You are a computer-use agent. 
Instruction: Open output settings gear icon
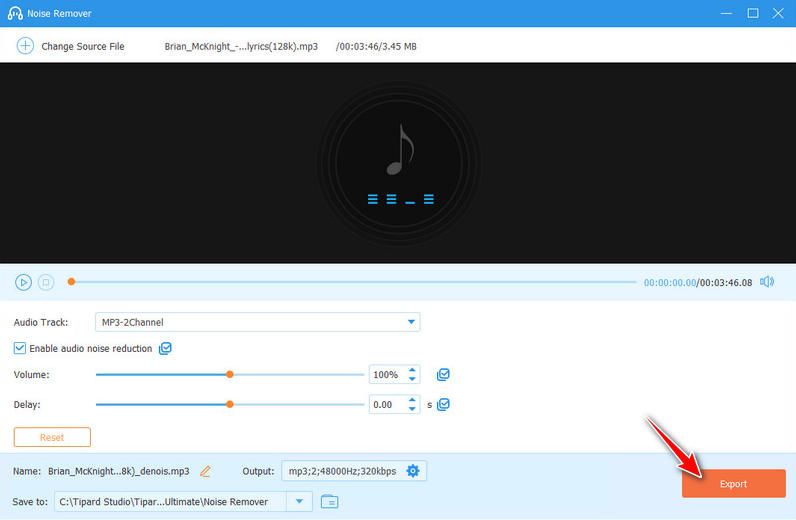[413, 471]
